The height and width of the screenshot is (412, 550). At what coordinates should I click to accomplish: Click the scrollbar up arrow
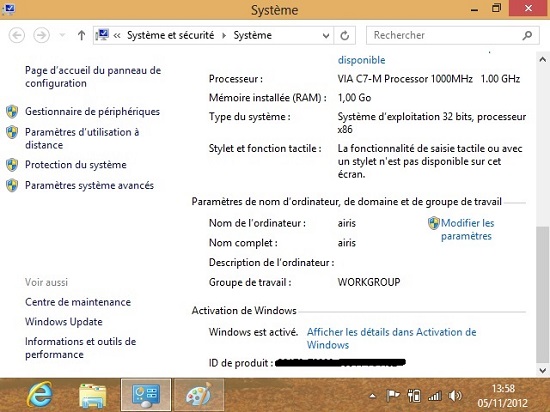click(x=543, y=60)
